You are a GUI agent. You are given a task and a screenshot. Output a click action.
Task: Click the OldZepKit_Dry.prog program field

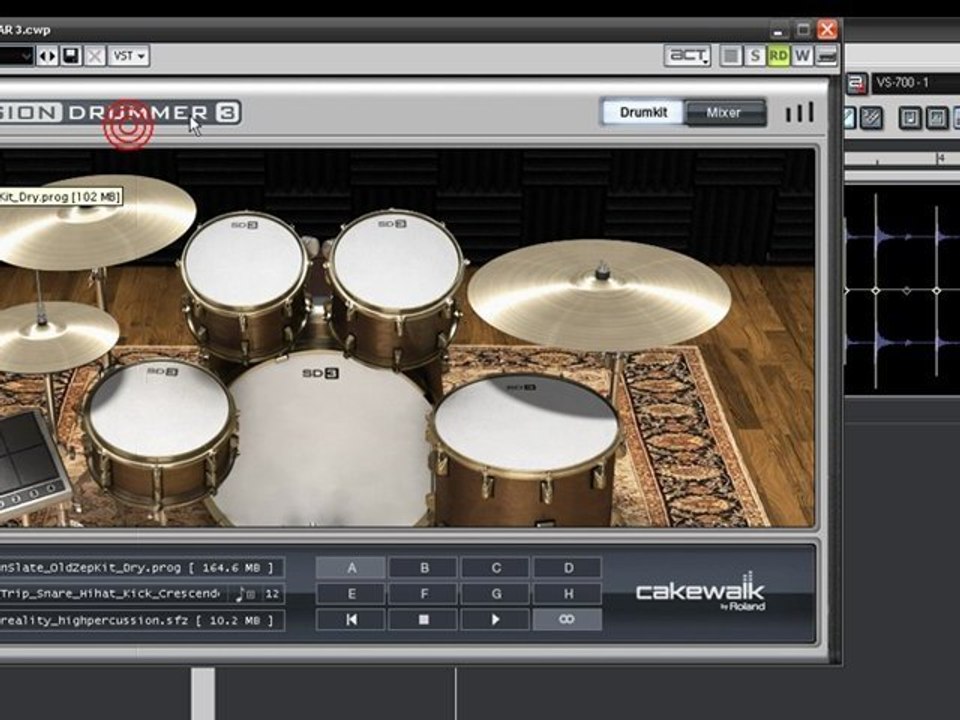(141, 568)
